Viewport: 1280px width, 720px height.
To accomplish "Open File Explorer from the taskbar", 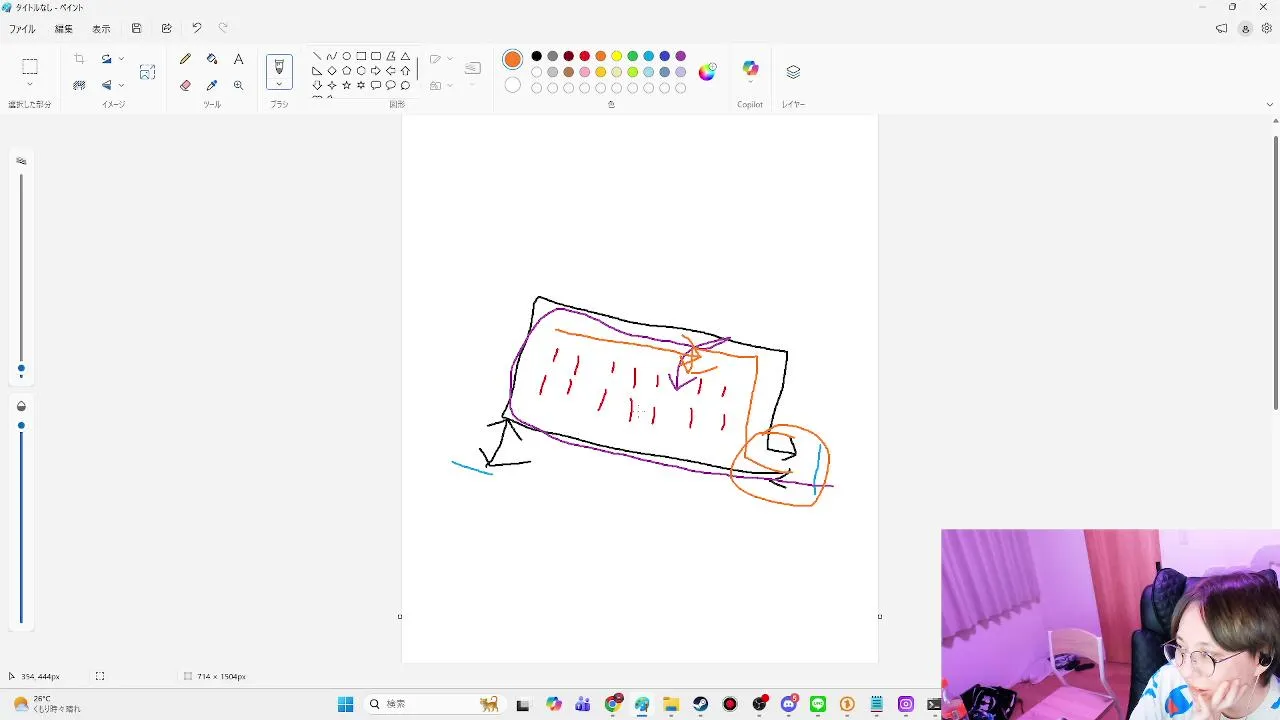I will click(x=671, y=704).
